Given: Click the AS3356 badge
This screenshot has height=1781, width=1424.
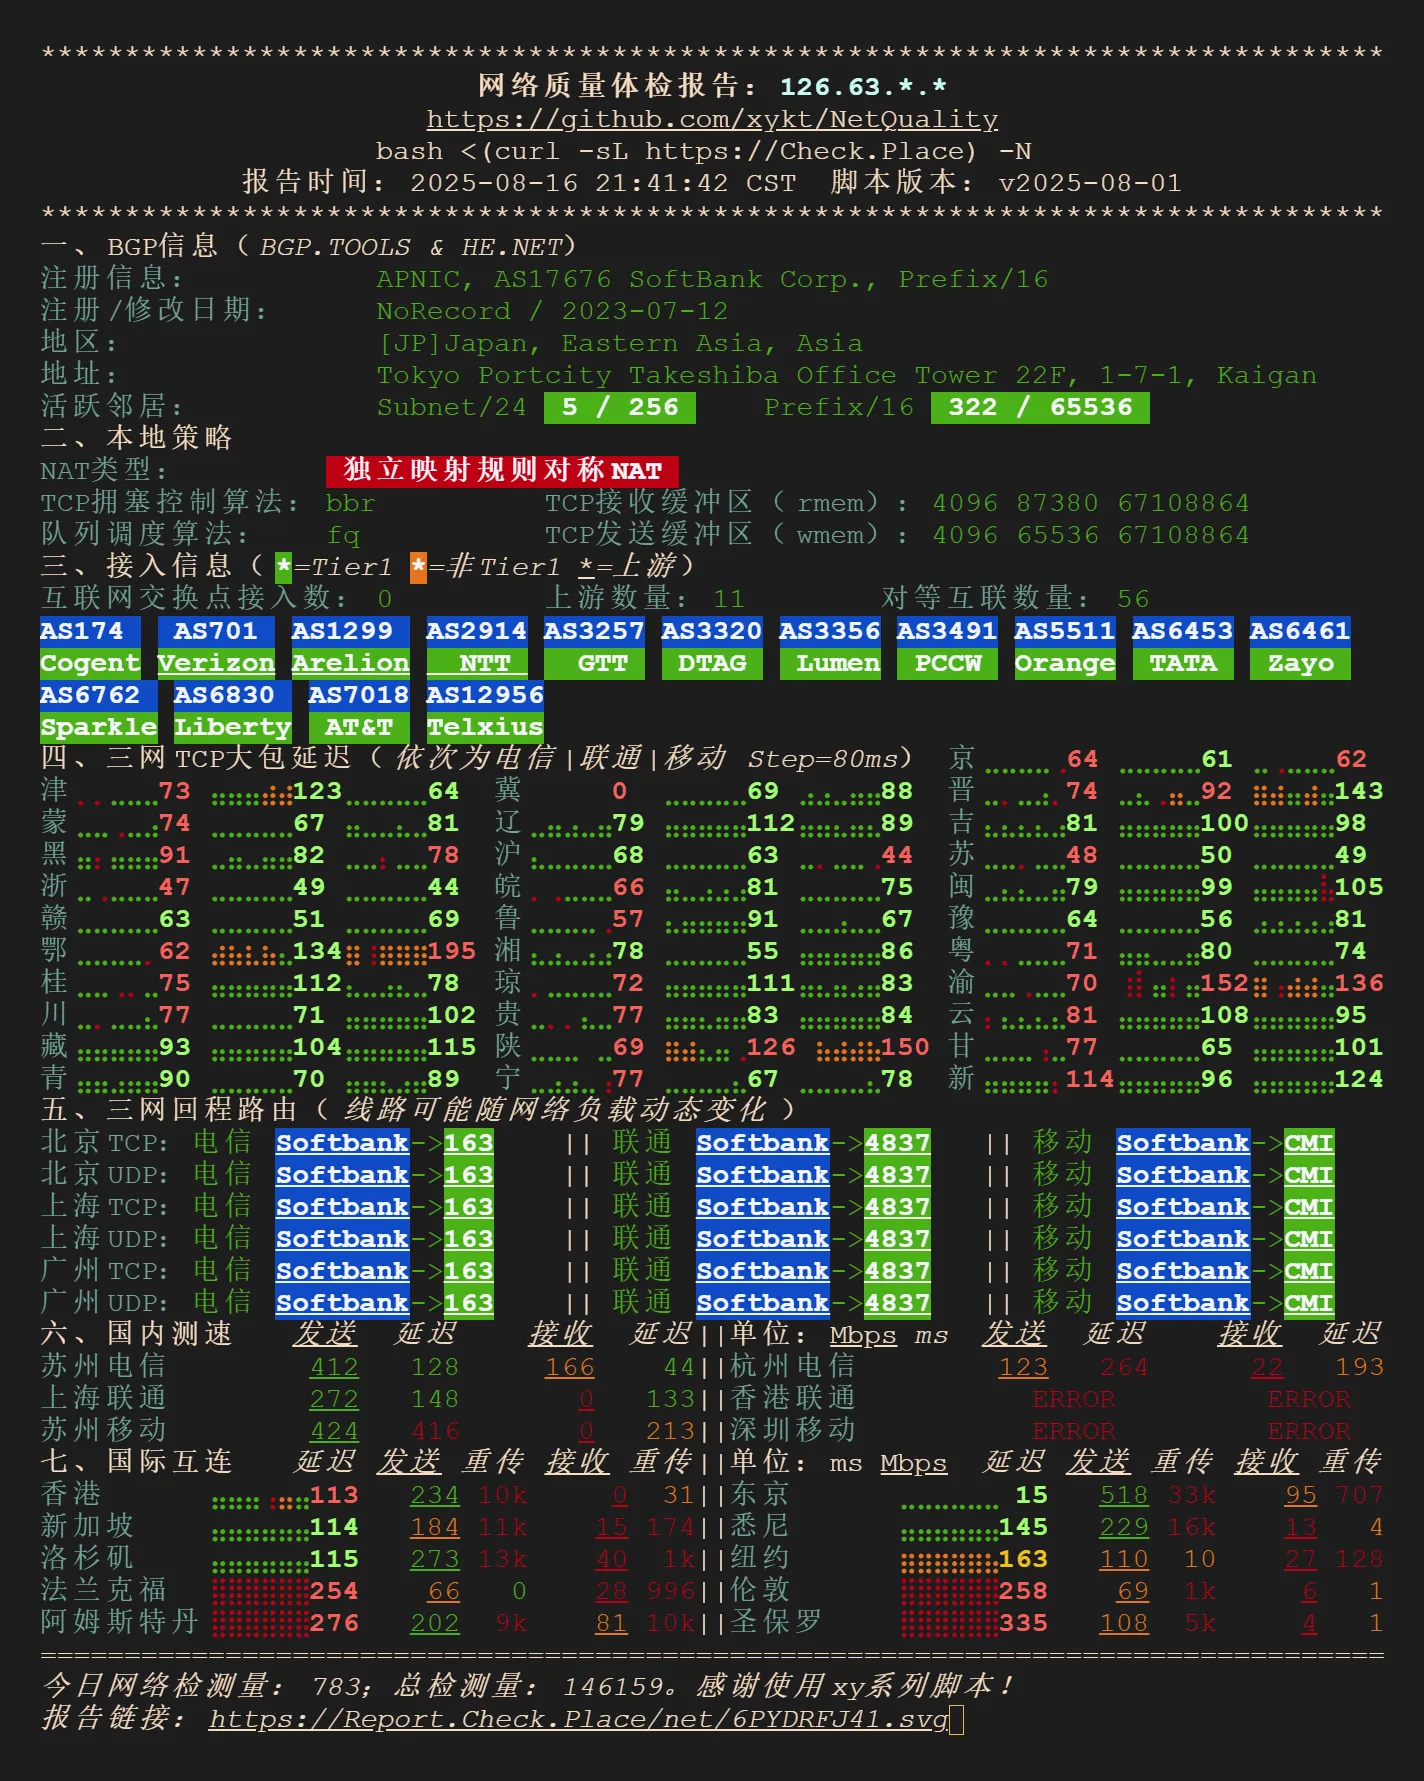Looking at the screenshot, I should (830, 631).
